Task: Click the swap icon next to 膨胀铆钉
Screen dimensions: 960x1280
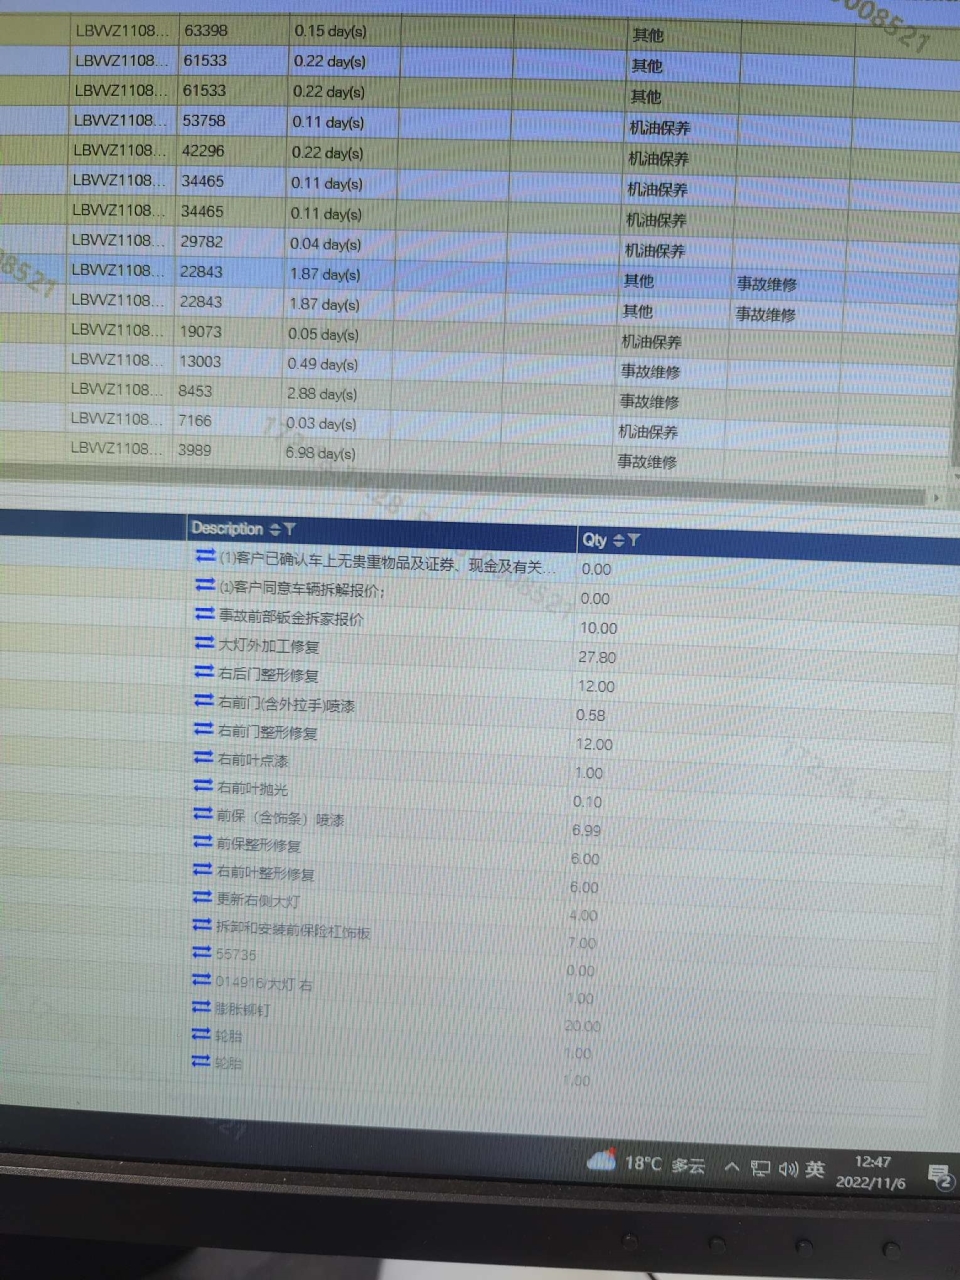Action: click(x=201, y=1007)
